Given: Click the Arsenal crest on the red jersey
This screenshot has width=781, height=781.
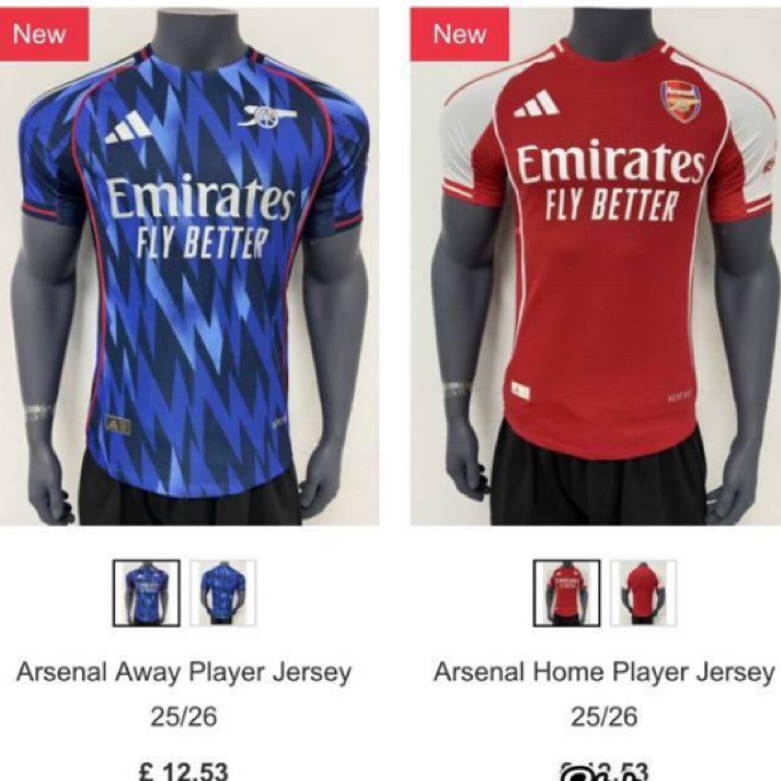Looking at the screenshot, I should click(x=679, y=102).
